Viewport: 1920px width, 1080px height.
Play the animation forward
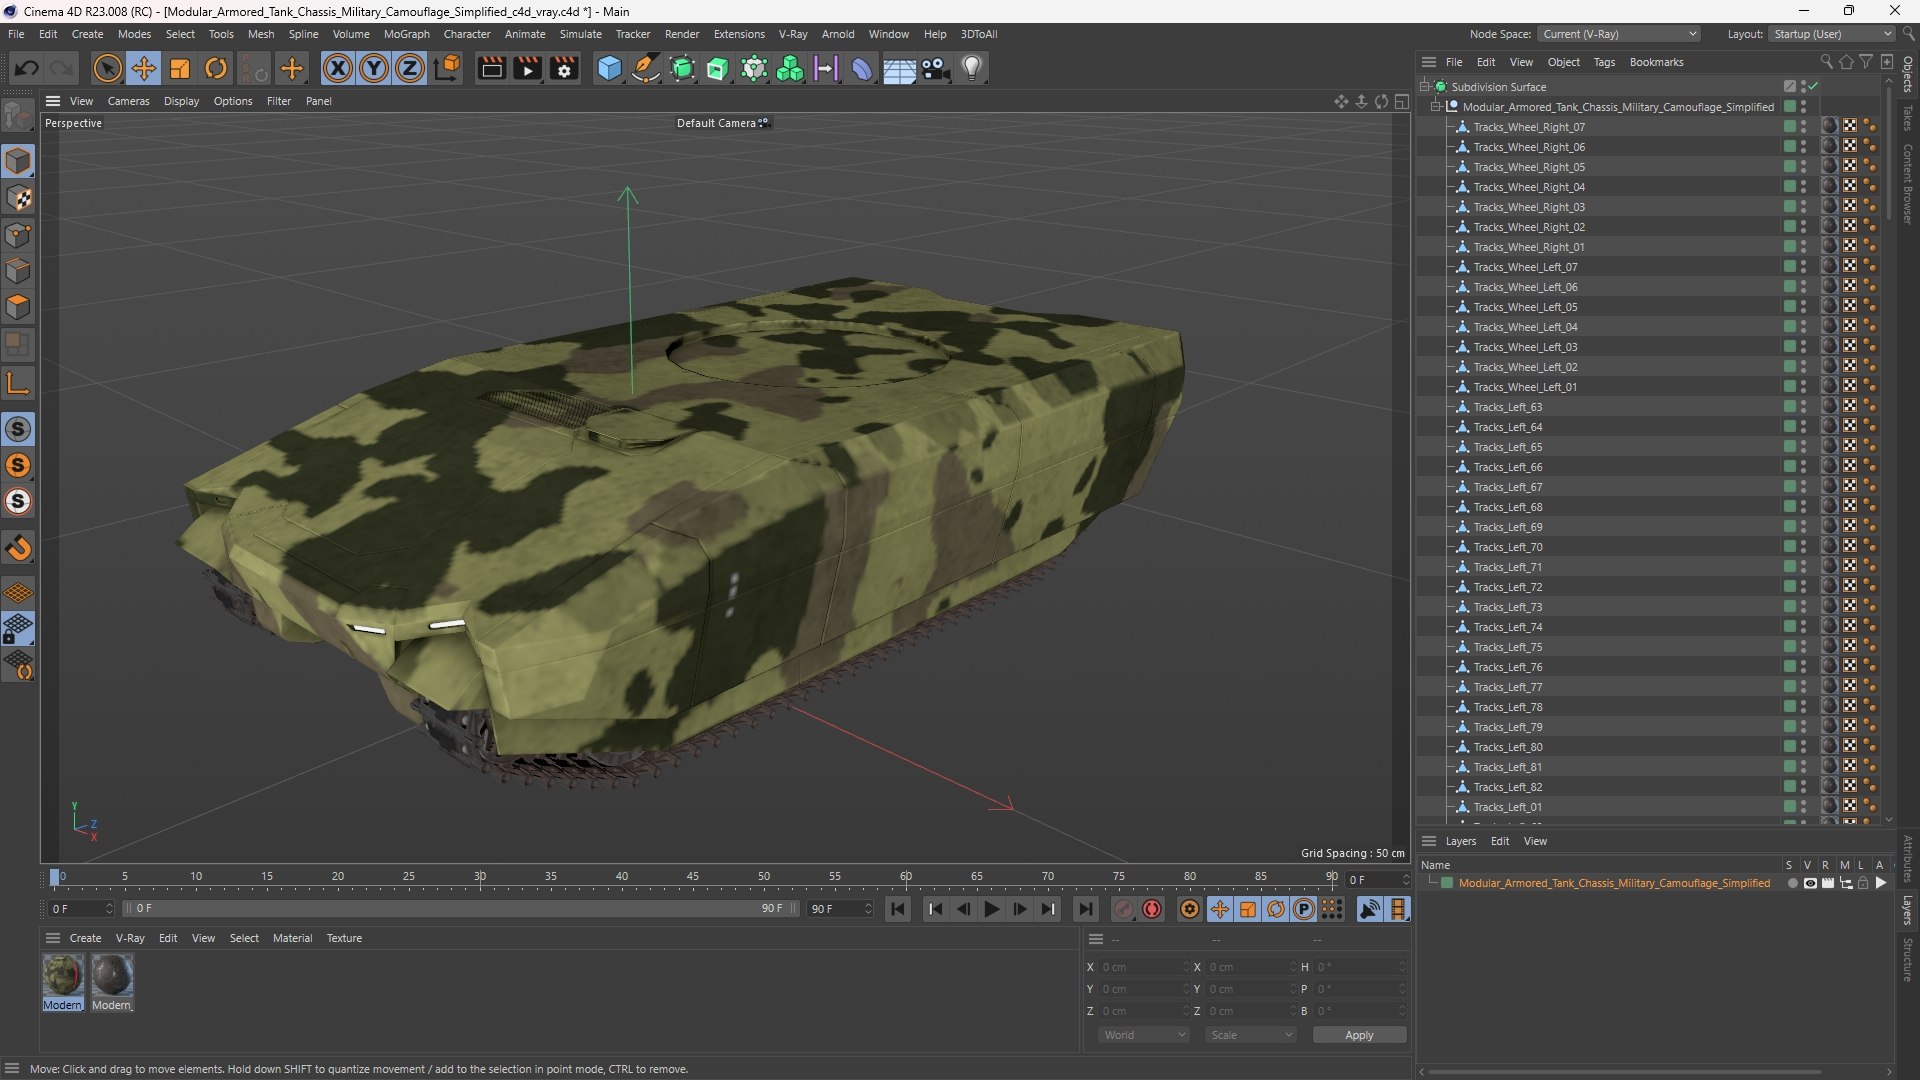click(x=992, y=909)
